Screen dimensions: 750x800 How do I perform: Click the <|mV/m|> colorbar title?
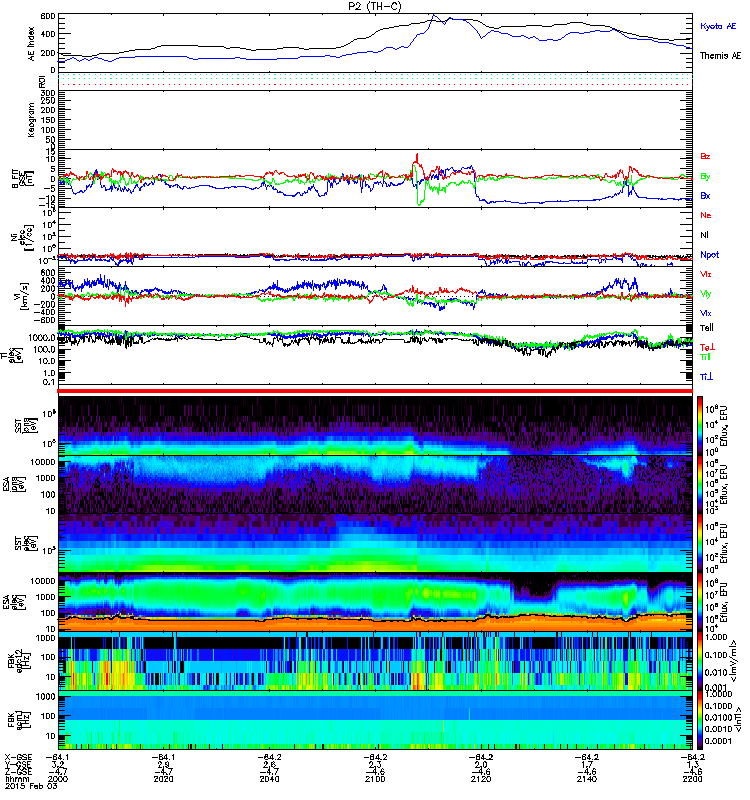click(734, 661)
